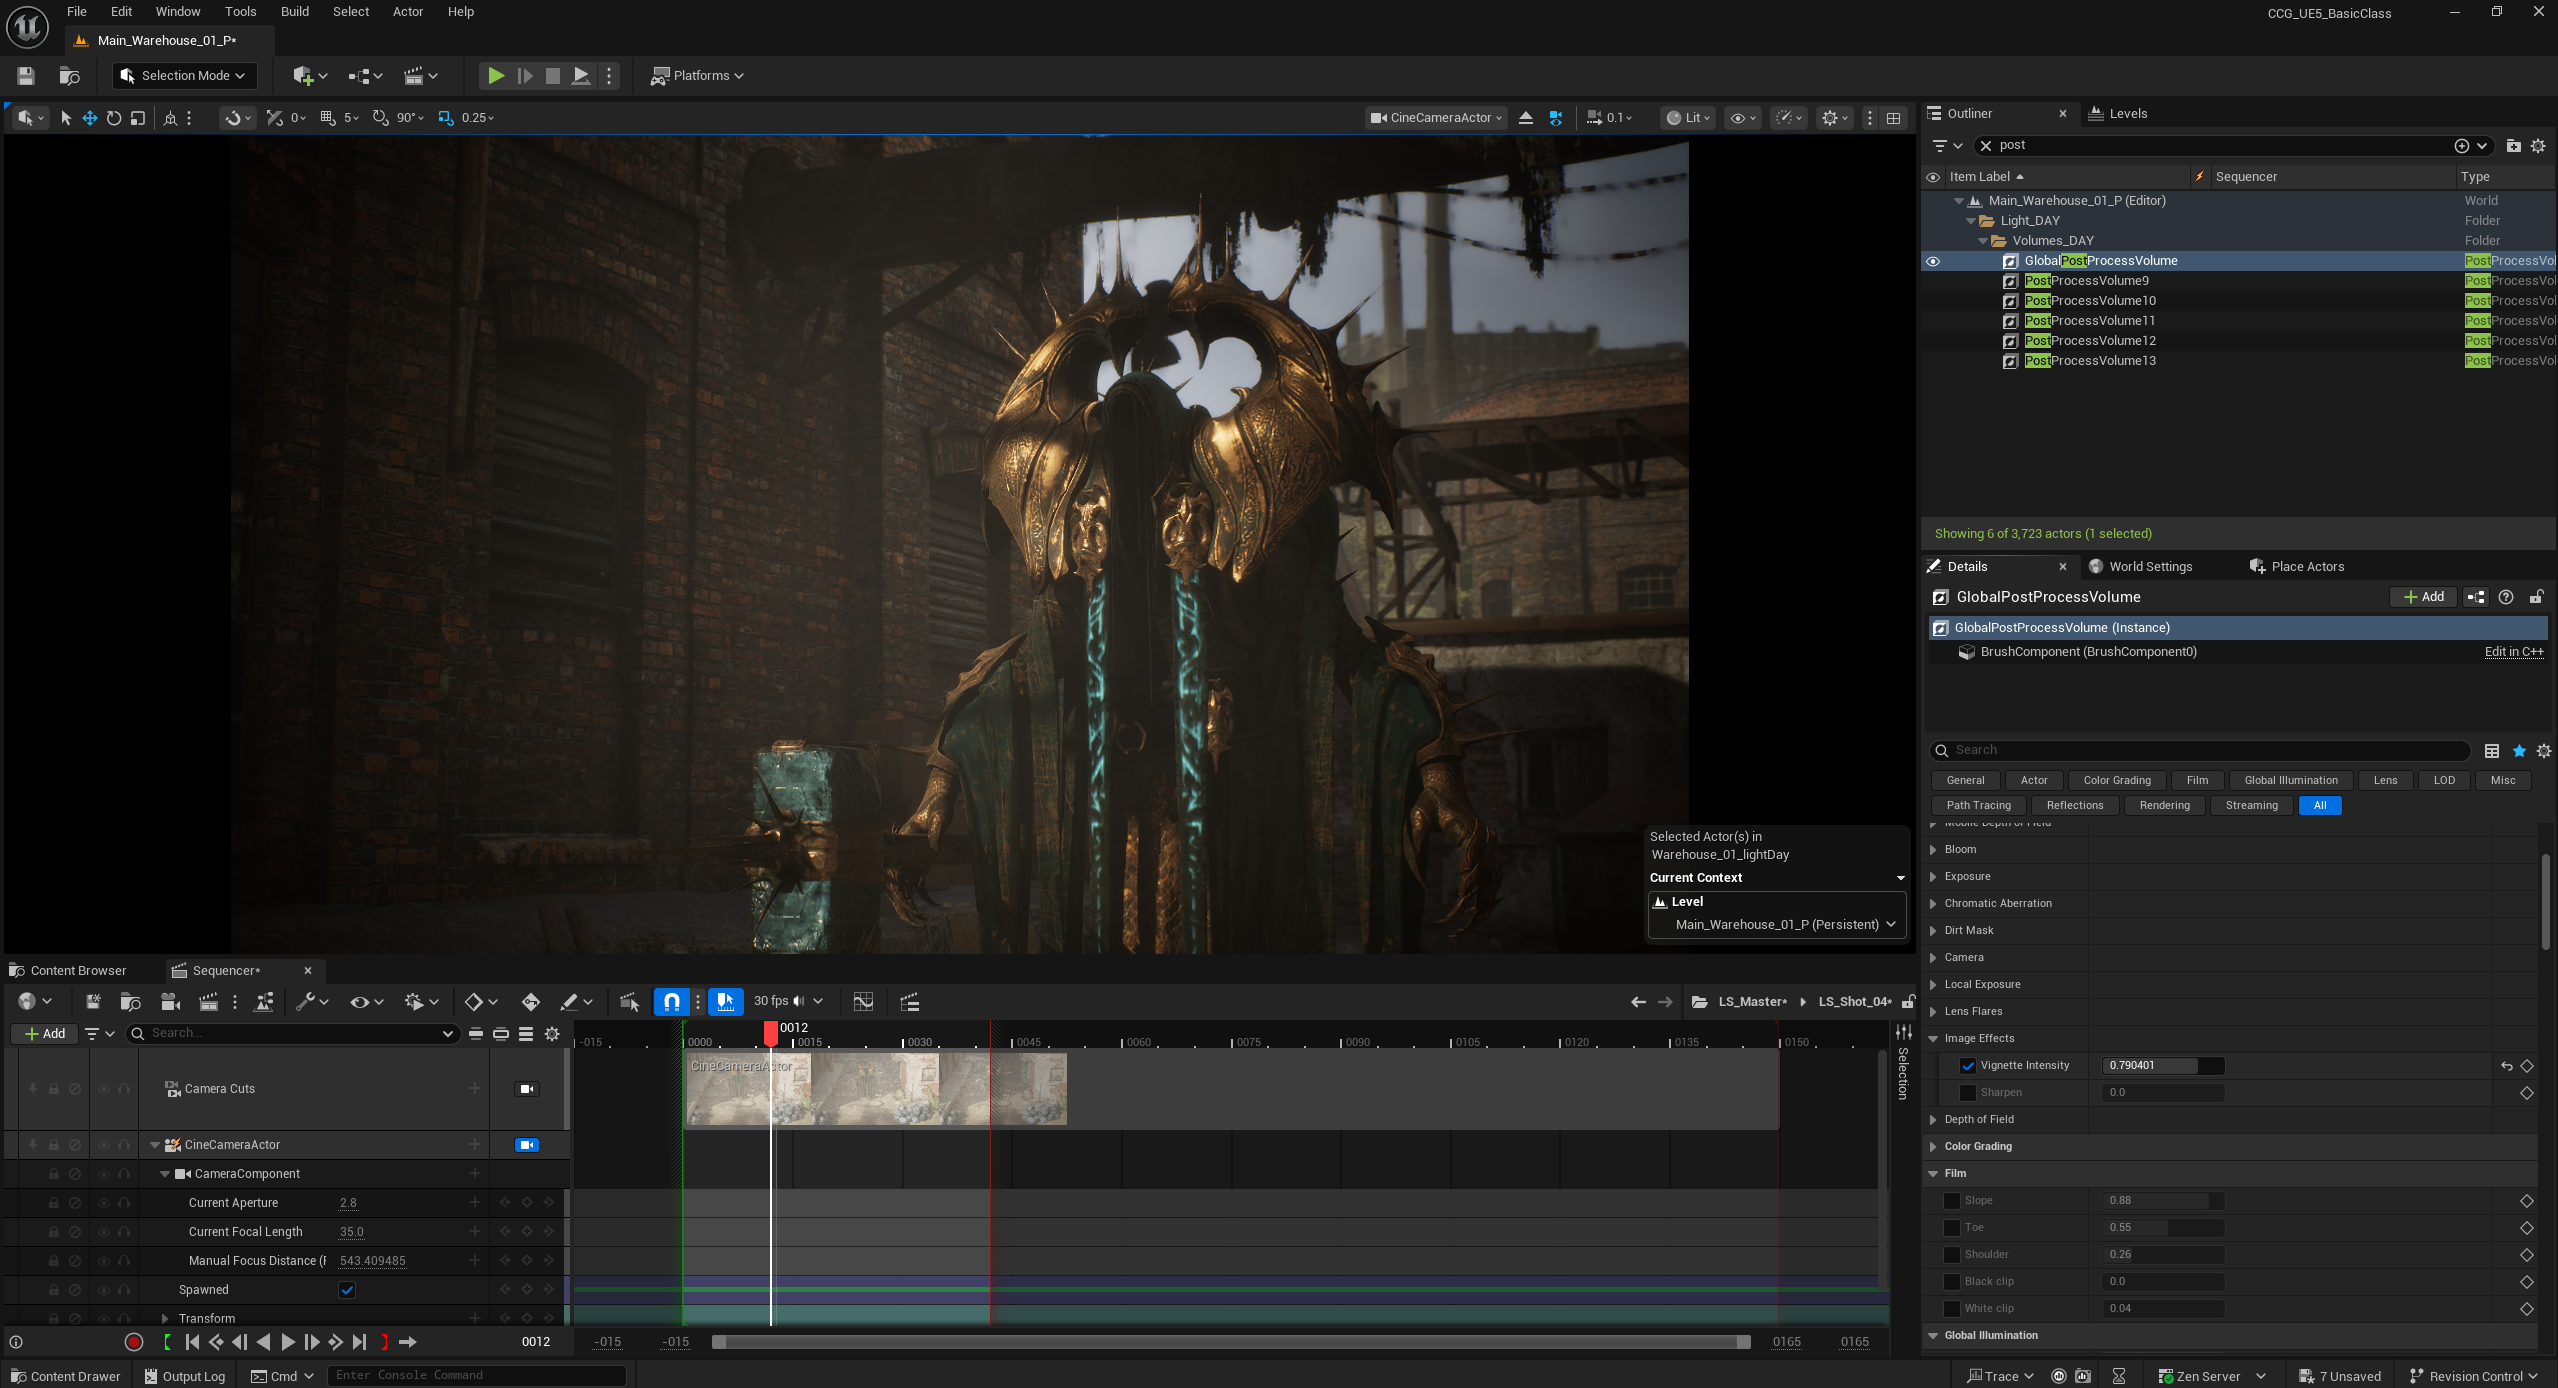Uncheck the Vignette Intensity checkbox
2558x1388 pixels.
pyautogui.click(x=1968, y=1066)
